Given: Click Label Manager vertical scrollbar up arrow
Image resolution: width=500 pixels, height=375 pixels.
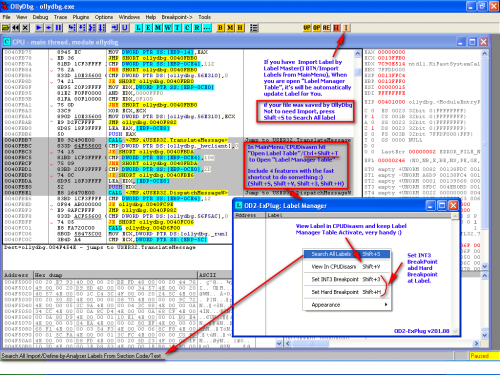Looking at the screenshot, I should pyautogui.click(x=455, y=216).
